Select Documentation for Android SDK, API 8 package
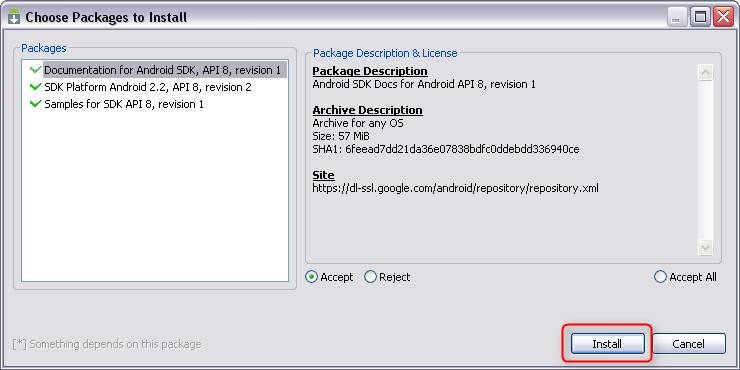Viewport: 740px width, 370px height. (x=162, y=70)
